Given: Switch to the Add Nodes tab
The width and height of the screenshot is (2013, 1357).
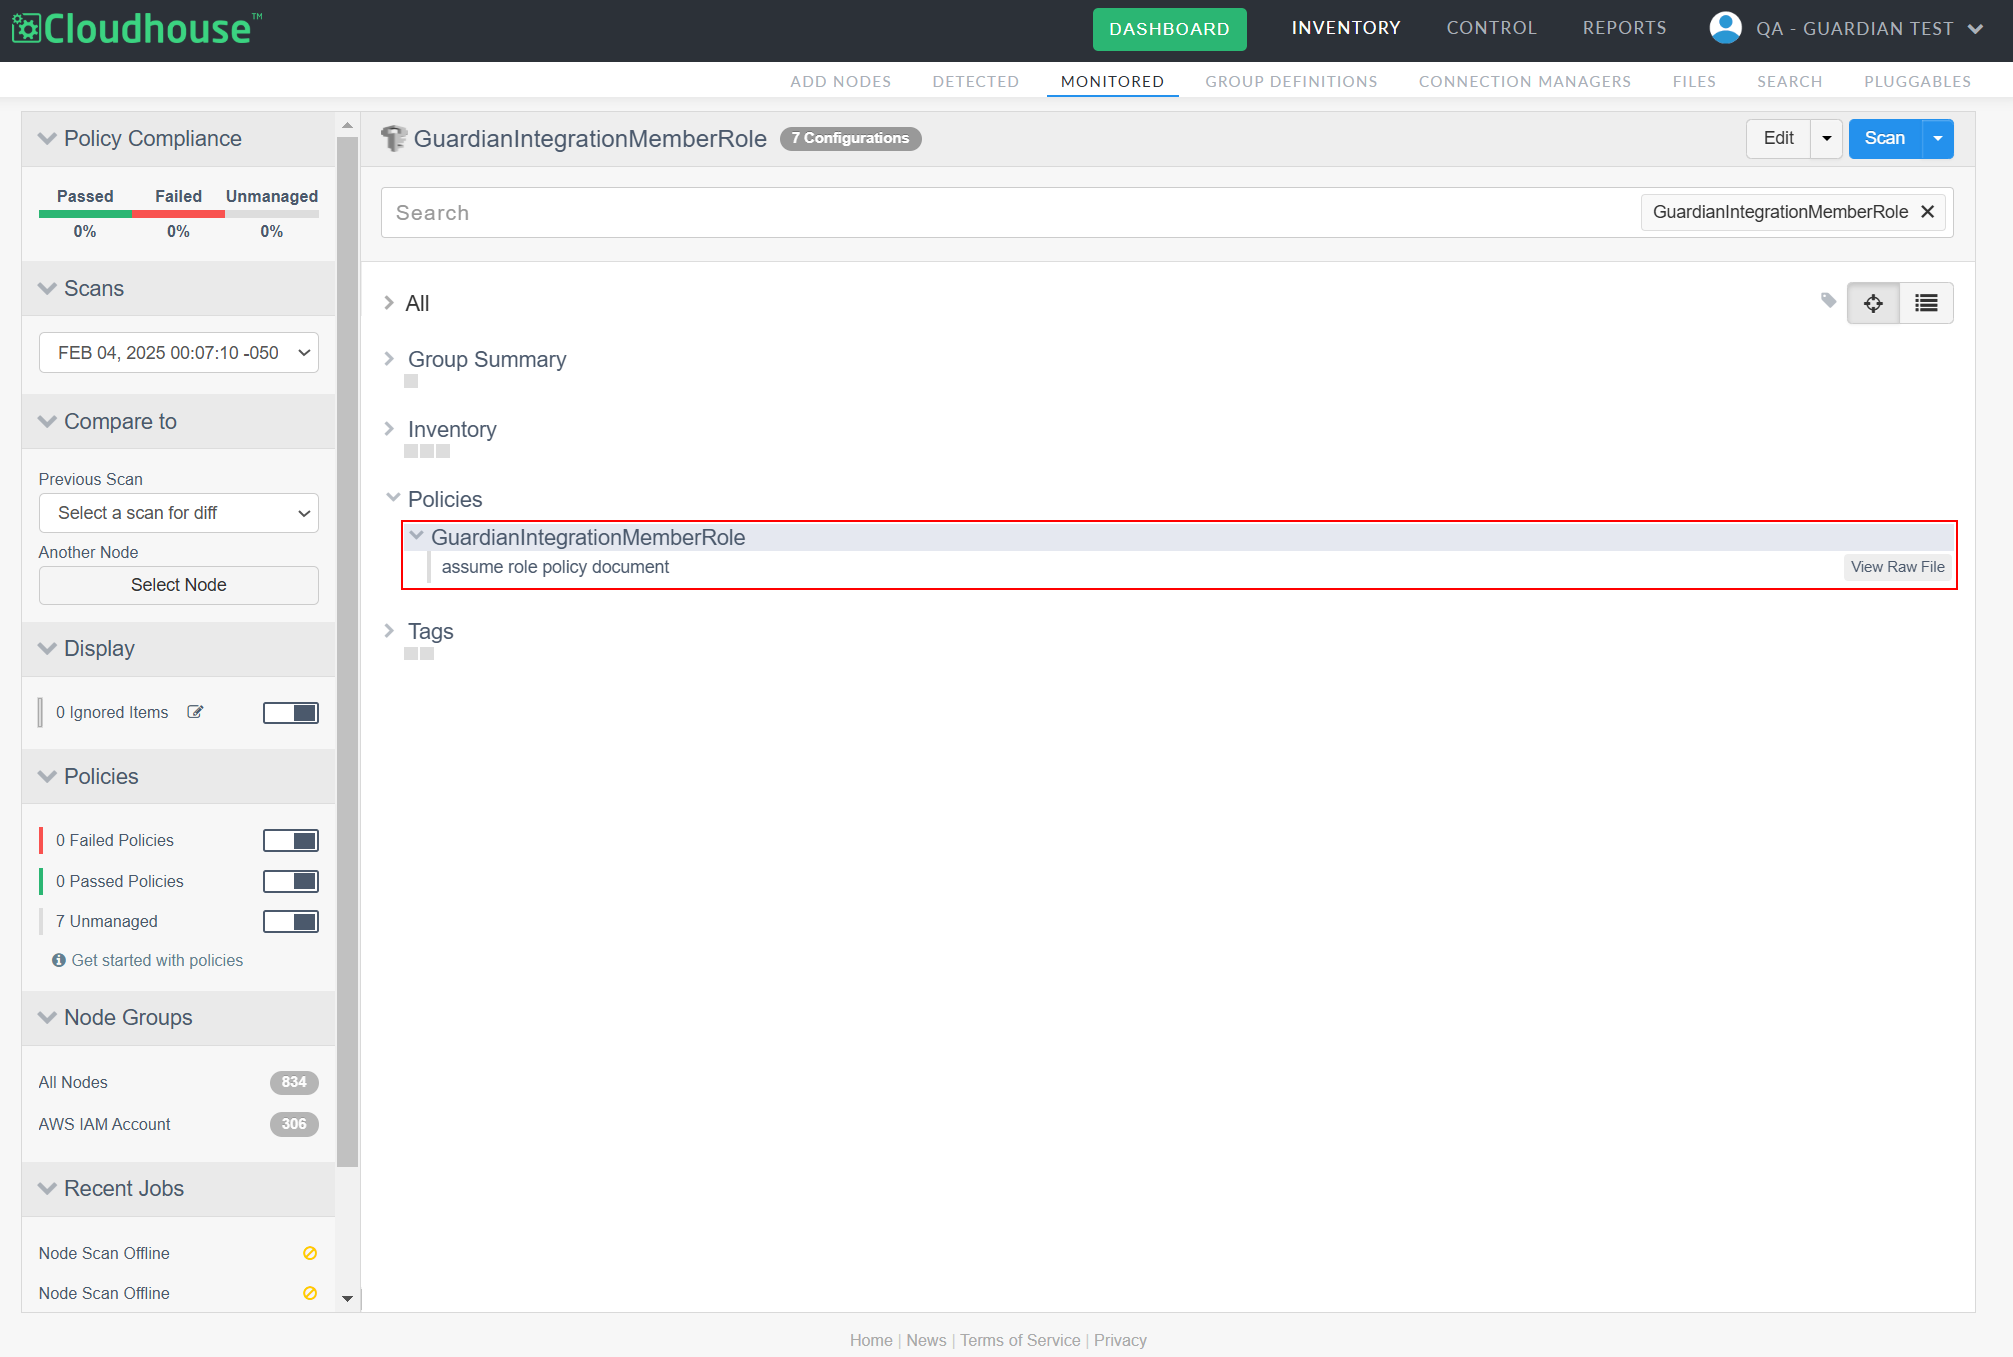Looking at the screenshot, I should pyautogui.click(x=840, y=81).
